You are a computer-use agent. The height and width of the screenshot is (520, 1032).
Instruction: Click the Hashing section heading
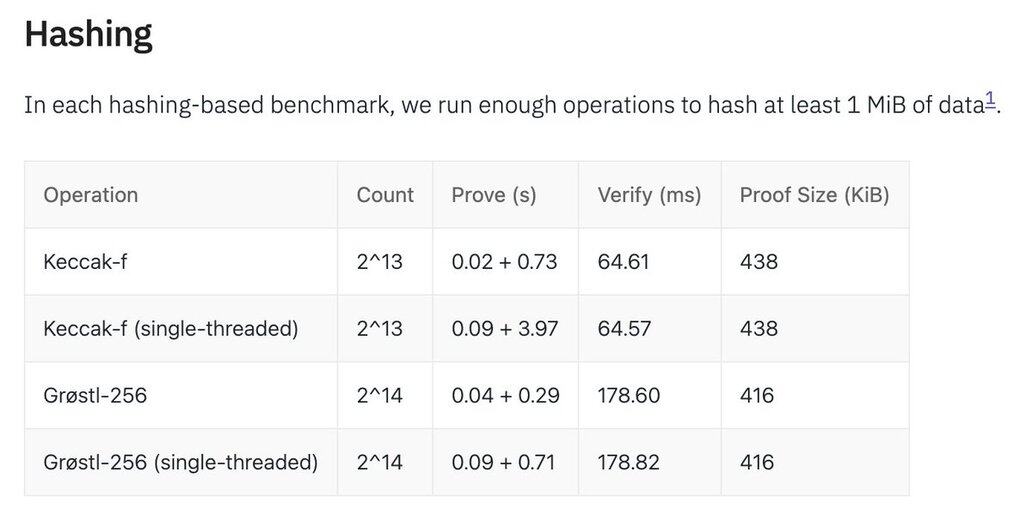click(x=88, y=34)
